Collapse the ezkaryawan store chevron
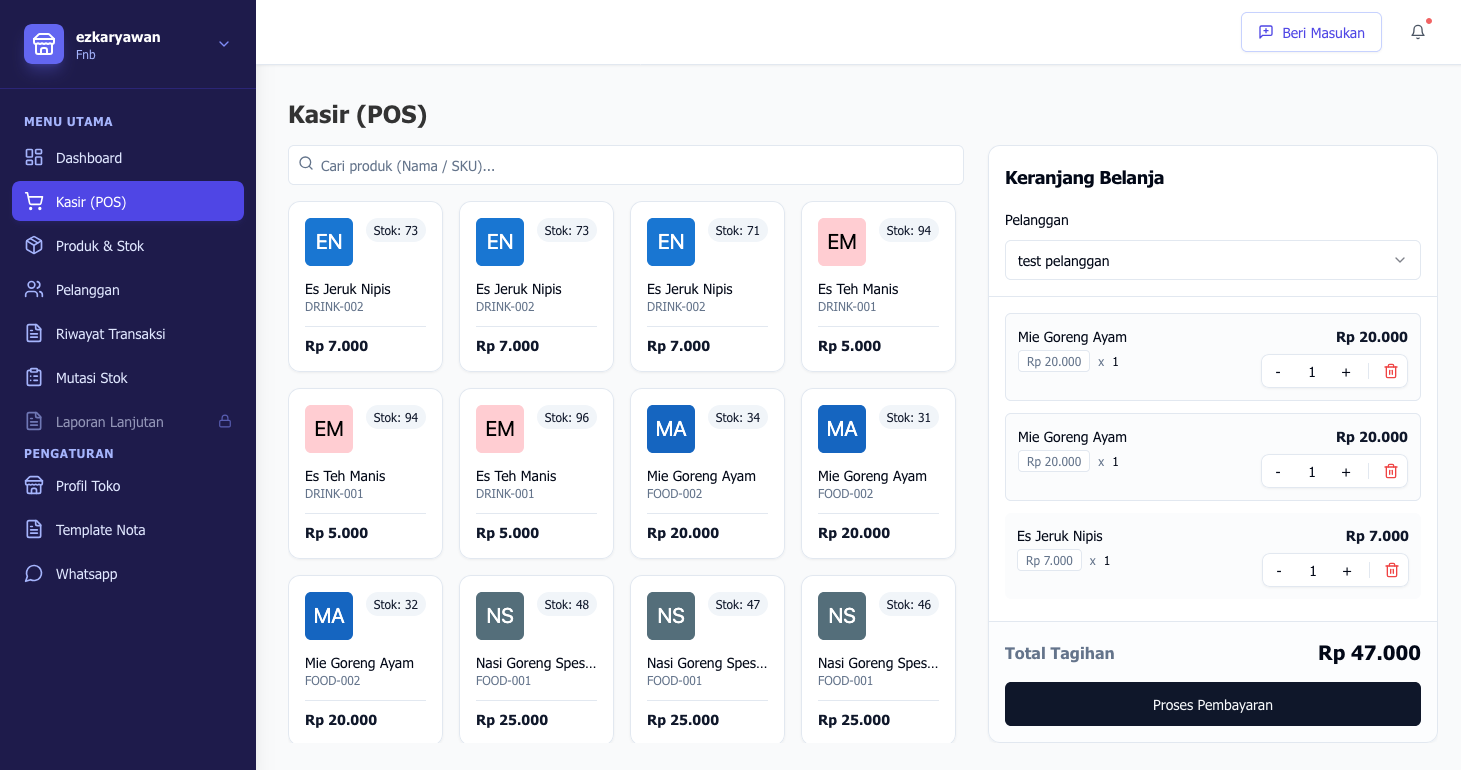 click(x=223, y=44)
